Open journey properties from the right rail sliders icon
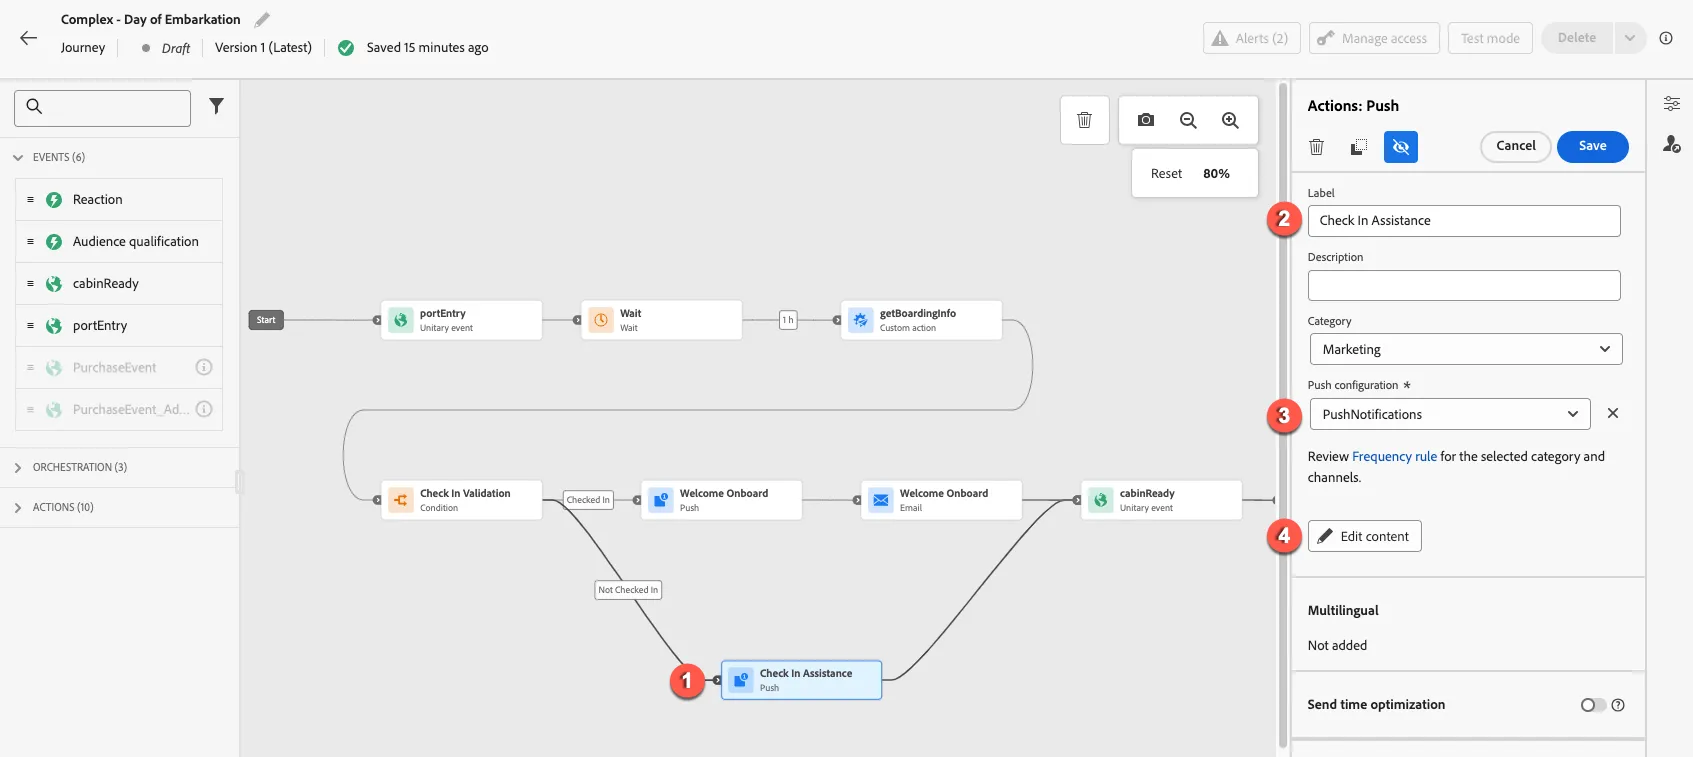 point(1671,104)
